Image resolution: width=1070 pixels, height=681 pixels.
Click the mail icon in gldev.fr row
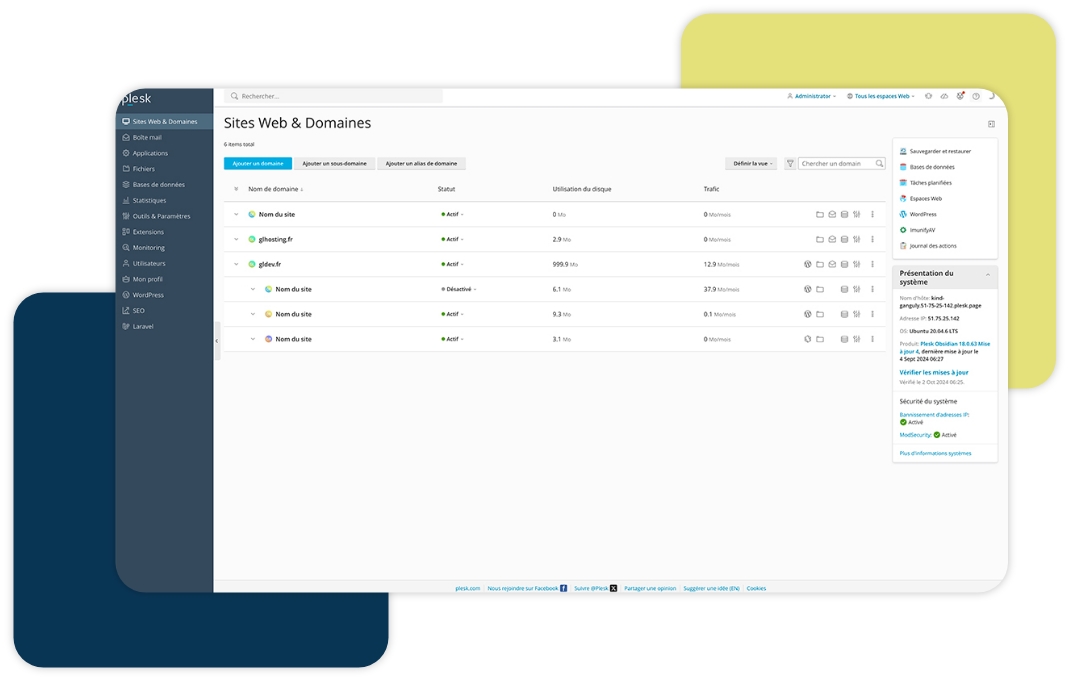[x=832, y=265]
